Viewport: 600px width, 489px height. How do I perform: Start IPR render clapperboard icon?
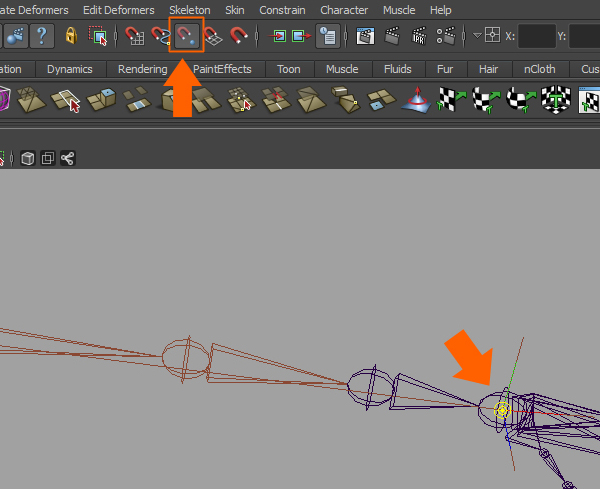tap(419, 36)
